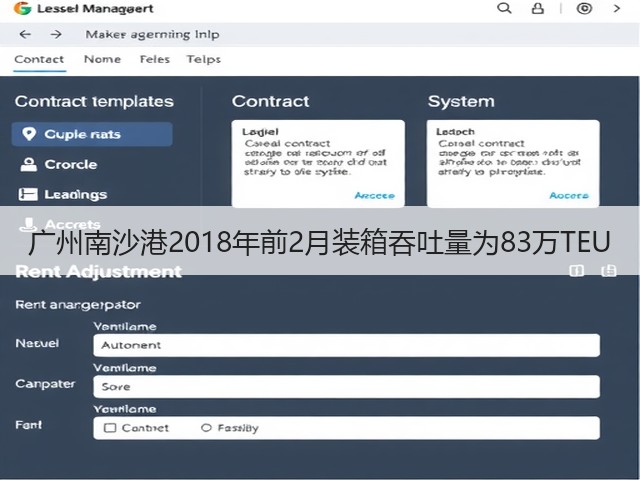Click the save icon beside Rent Adjustment
The image size is (640, 480).
pyautogui.click(x=609, y=271)
